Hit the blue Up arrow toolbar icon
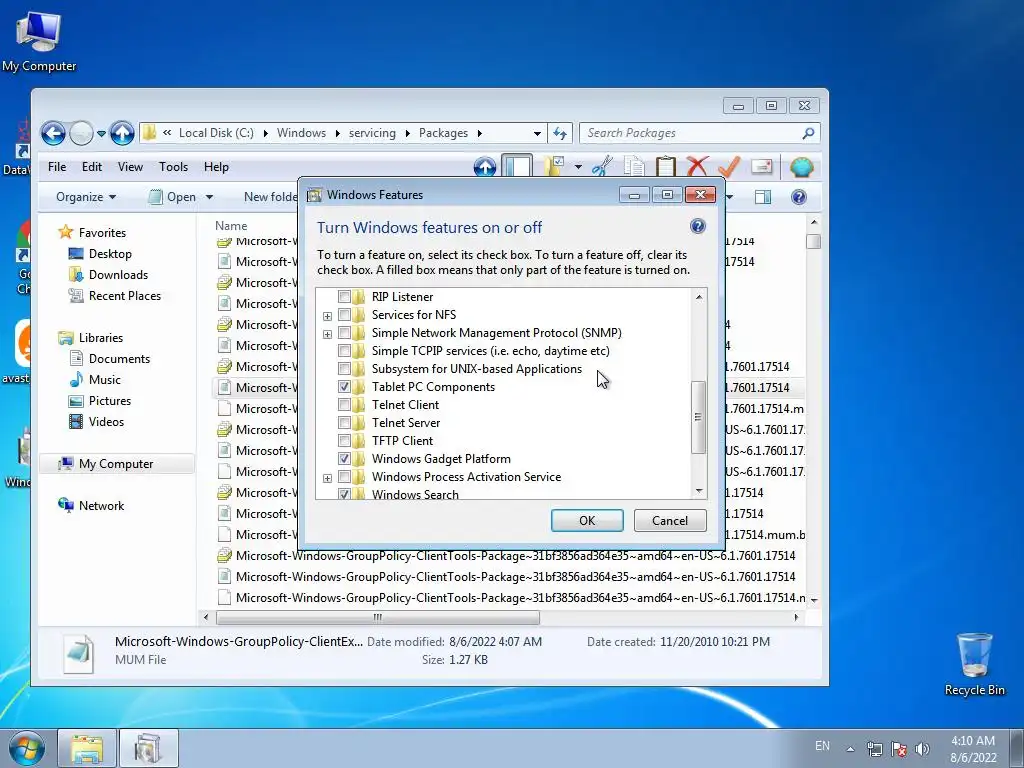Screen dimensions: 1024x768 click(x=485, y=167)
